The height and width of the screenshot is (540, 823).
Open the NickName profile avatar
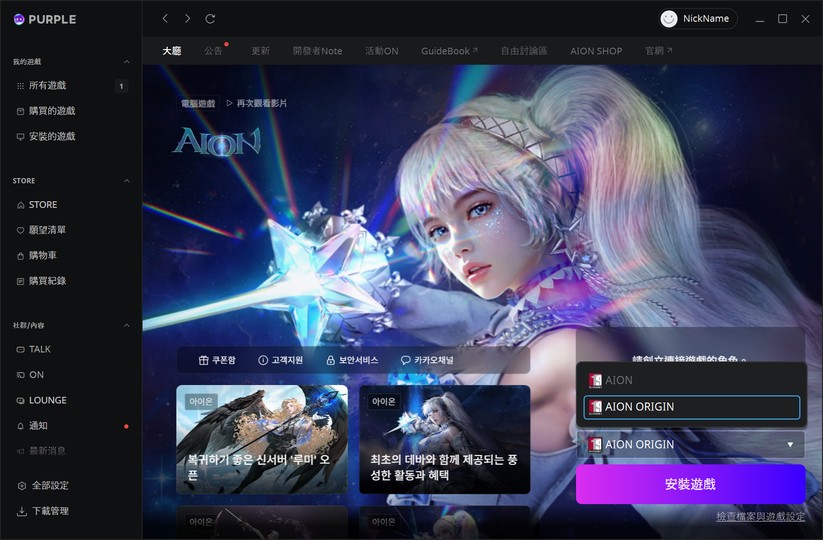669,19
